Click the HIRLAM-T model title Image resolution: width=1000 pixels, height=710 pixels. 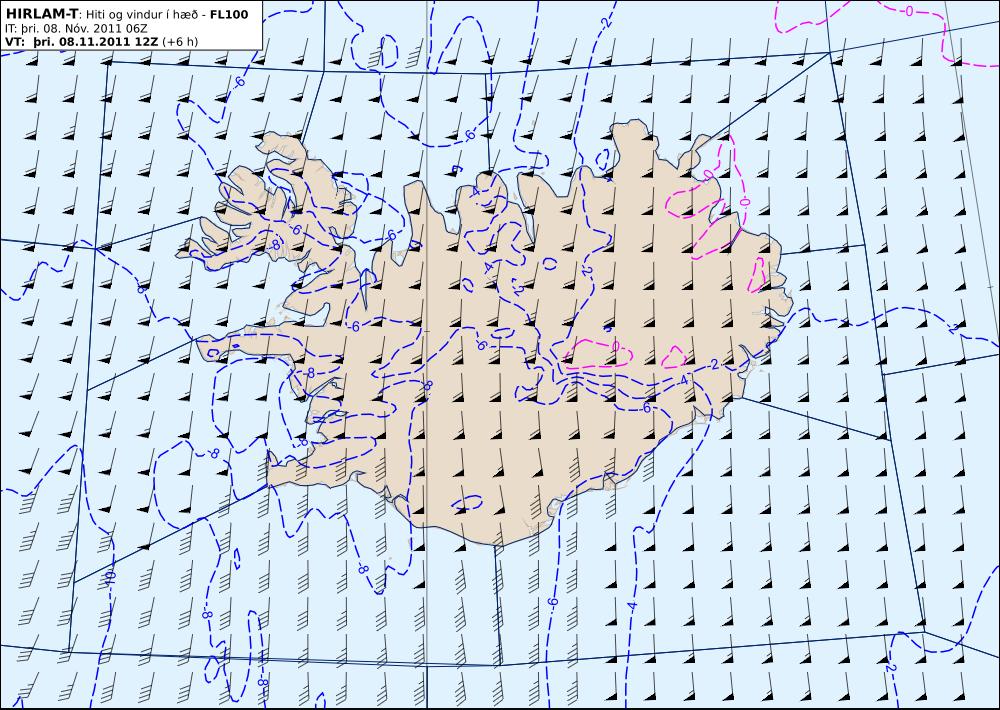pyautogui.click(x=42, y=14)
